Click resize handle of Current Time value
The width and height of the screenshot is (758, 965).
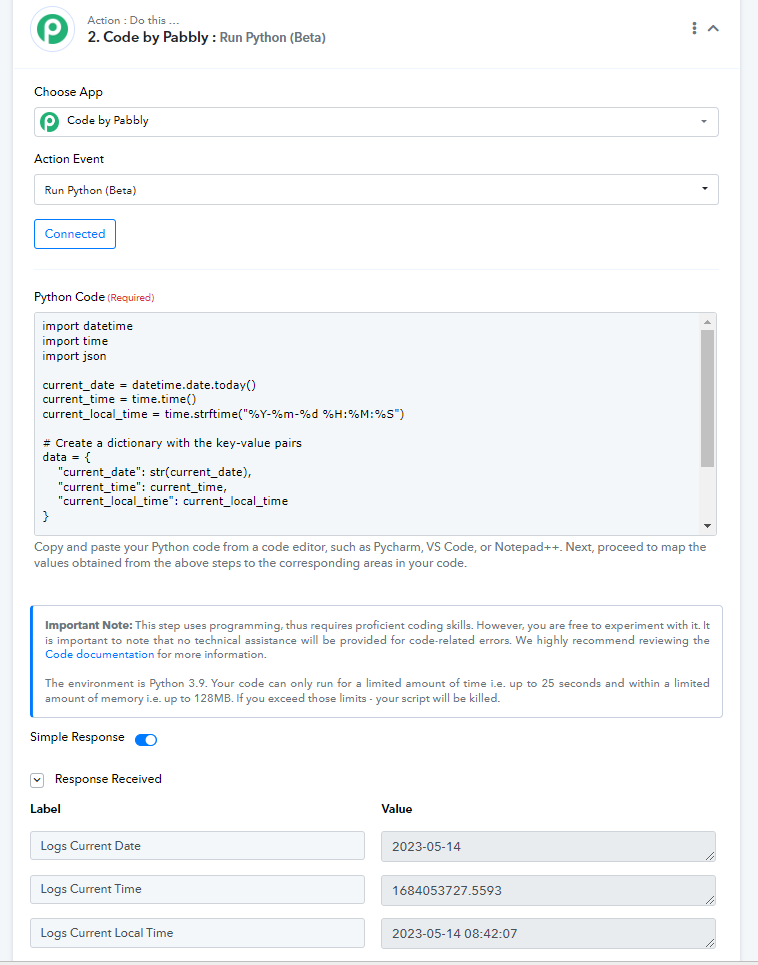point(710,900)
